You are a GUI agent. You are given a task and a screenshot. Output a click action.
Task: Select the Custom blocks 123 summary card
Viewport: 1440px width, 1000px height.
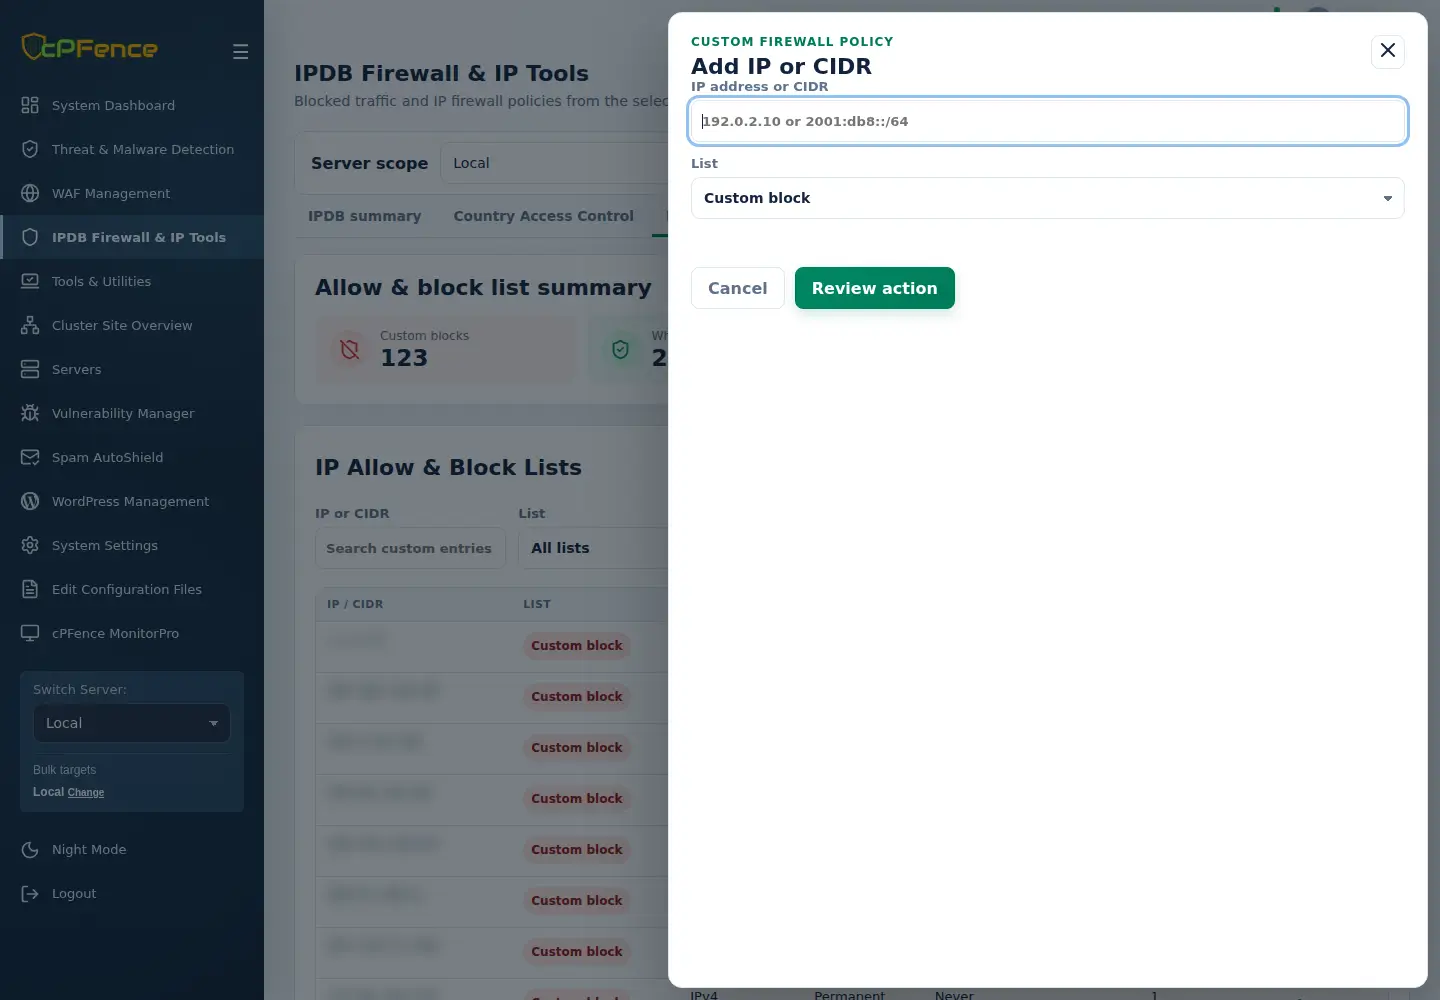(x=447, y=350)
